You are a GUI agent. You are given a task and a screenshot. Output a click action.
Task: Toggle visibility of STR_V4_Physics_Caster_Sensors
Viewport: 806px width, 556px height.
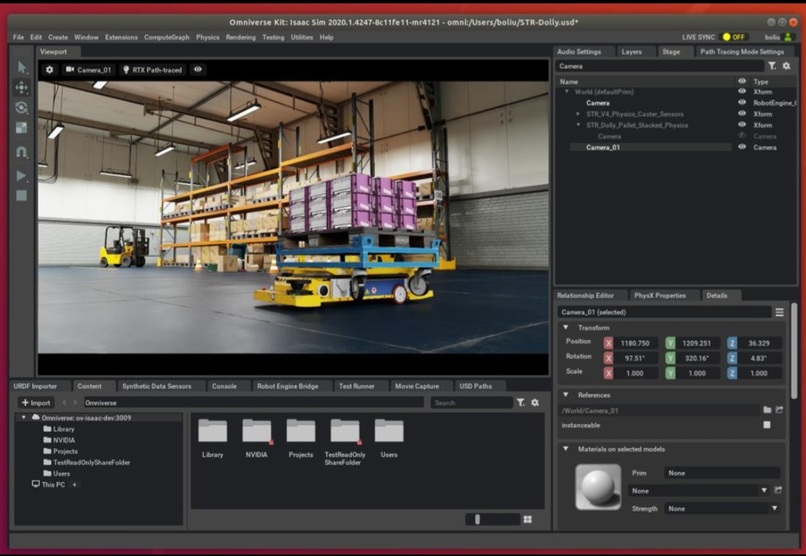click(742, 114)
